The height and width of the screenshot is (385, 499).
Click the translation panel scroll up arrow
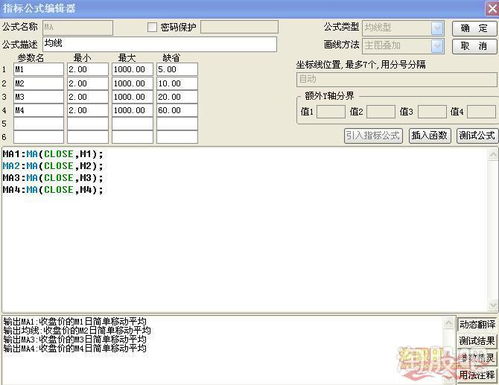tap(449, 323)
